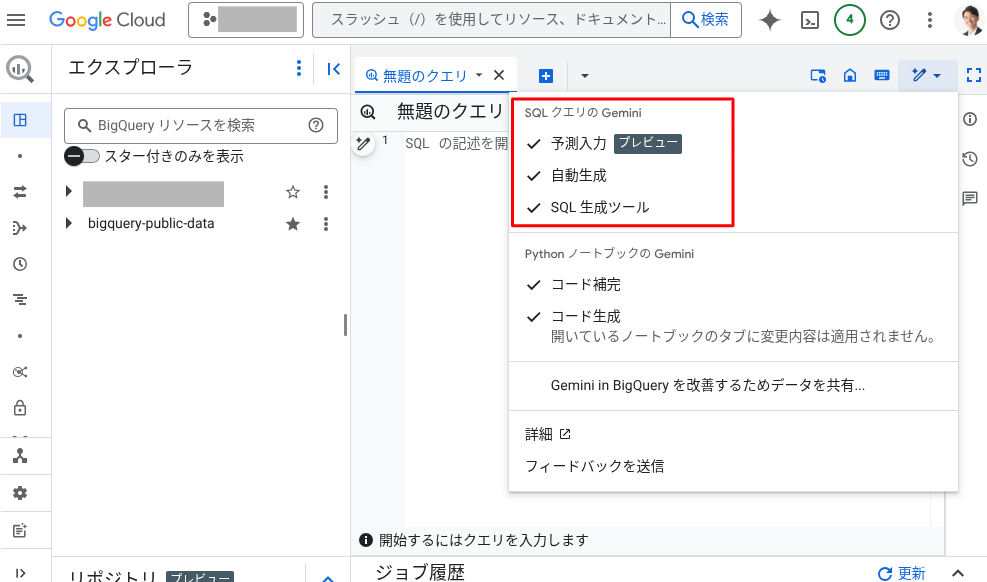
Task: Open the top bar three-dot settings menu
Action: (930, 20)
